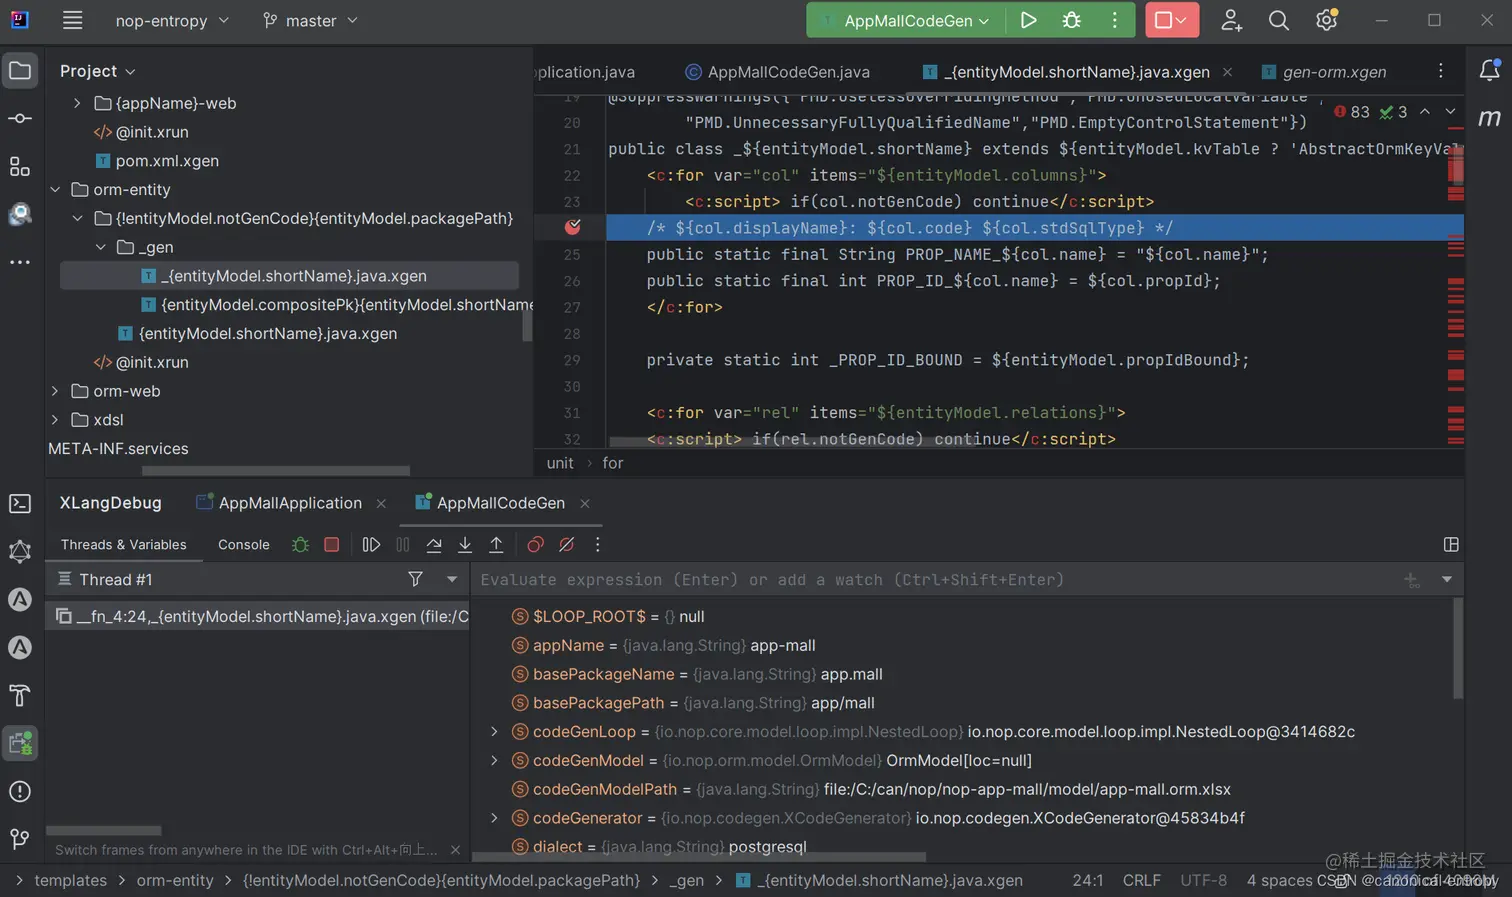Change UTF-8 encoding in status bar

pyautogui.click(x=1203, y=880)
